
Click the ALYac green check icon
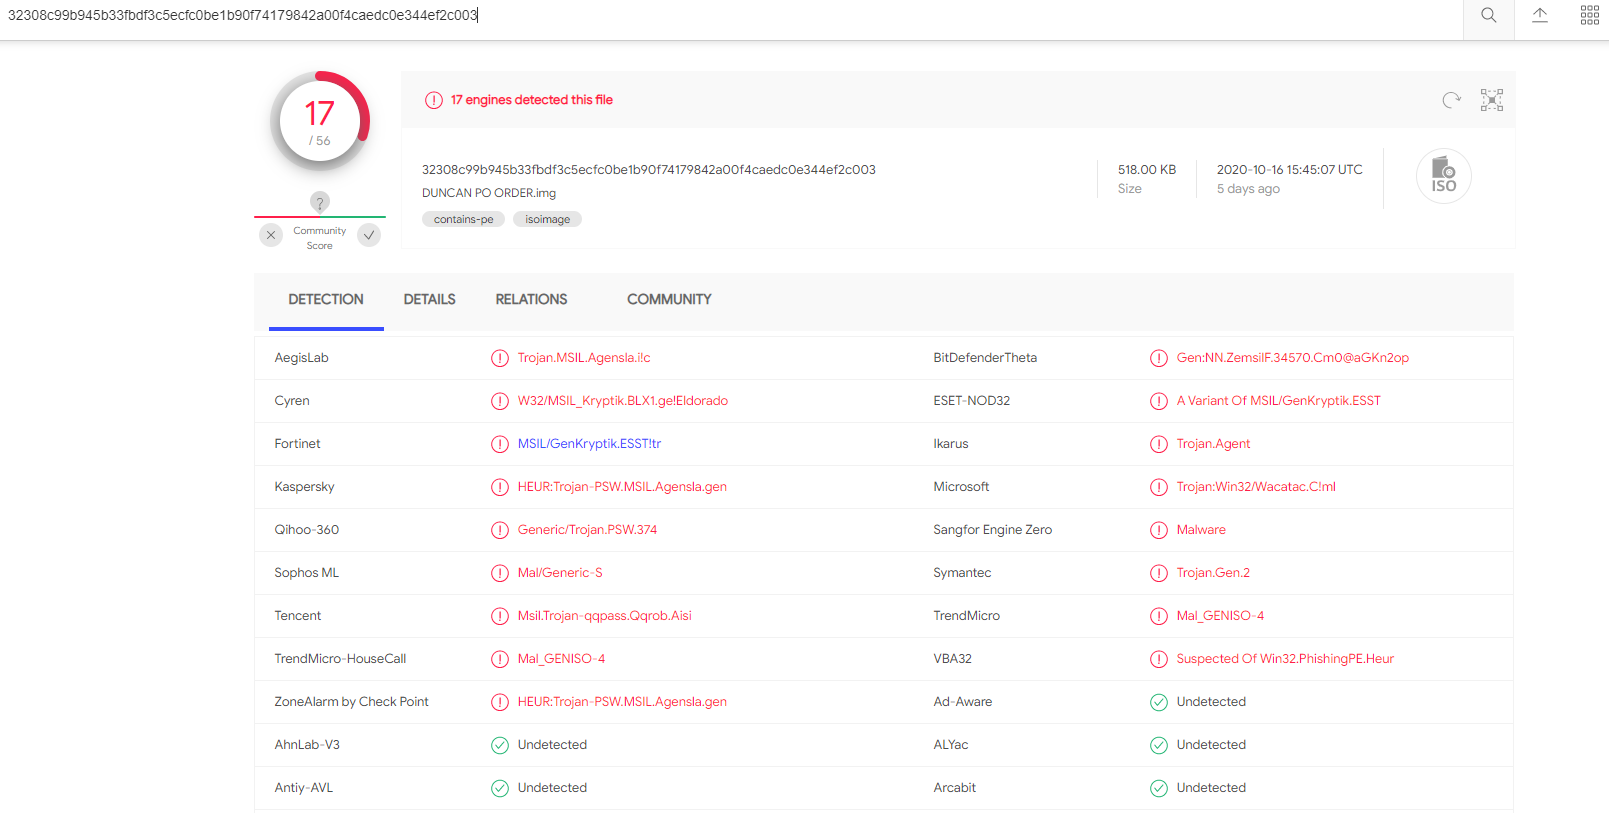[x=1159, y=745]
